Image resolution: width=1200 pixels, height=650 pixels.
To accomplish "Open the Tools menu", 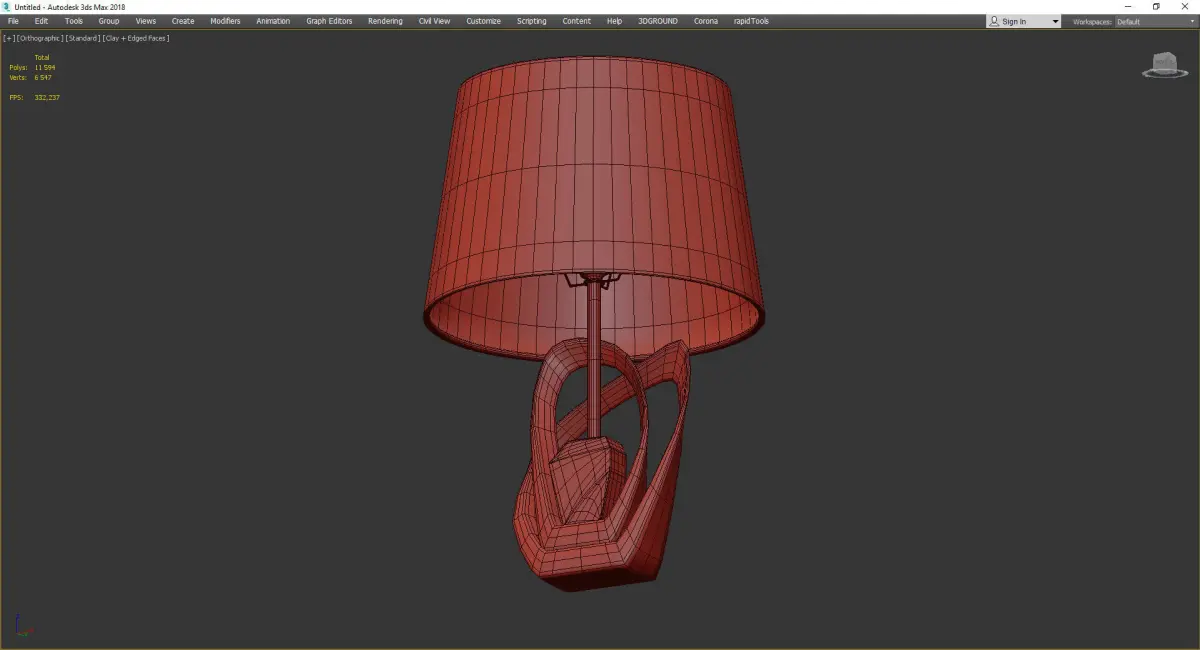I will coord(74,21).
